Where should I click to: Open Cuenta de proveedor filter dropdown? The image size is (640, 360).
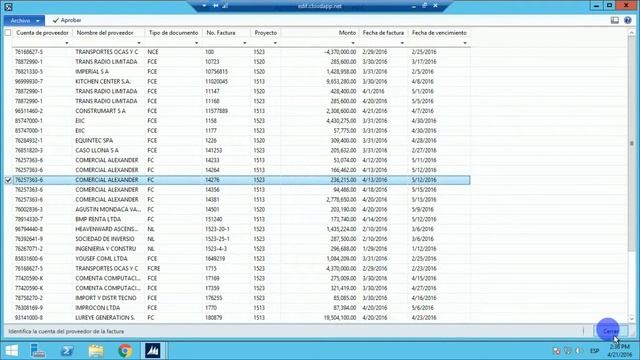pos(67,43)
